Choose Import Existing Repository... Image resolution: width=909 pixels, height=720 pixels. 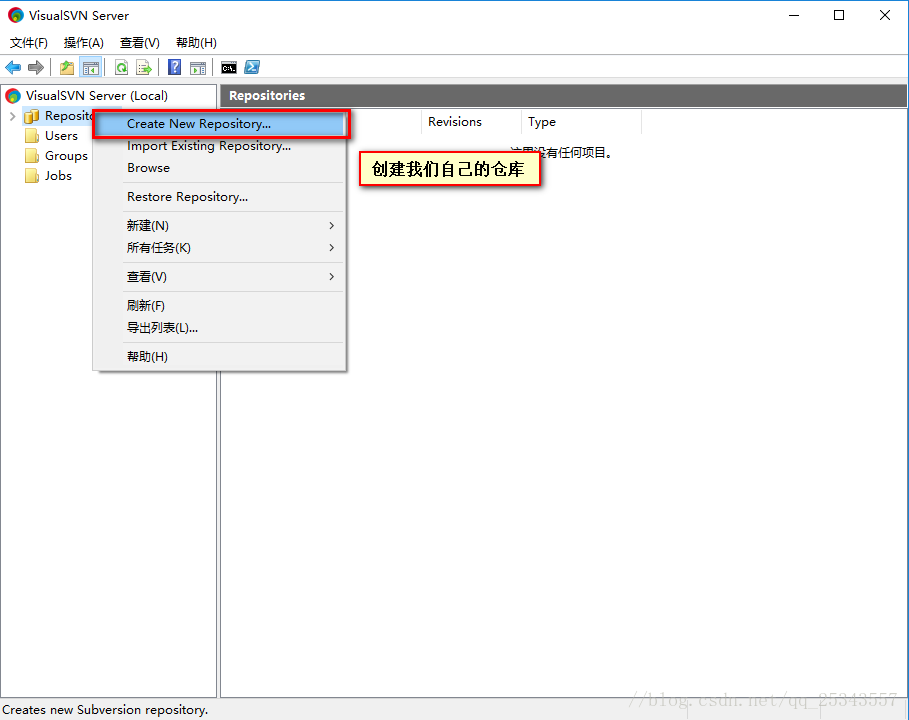(220, 146)
